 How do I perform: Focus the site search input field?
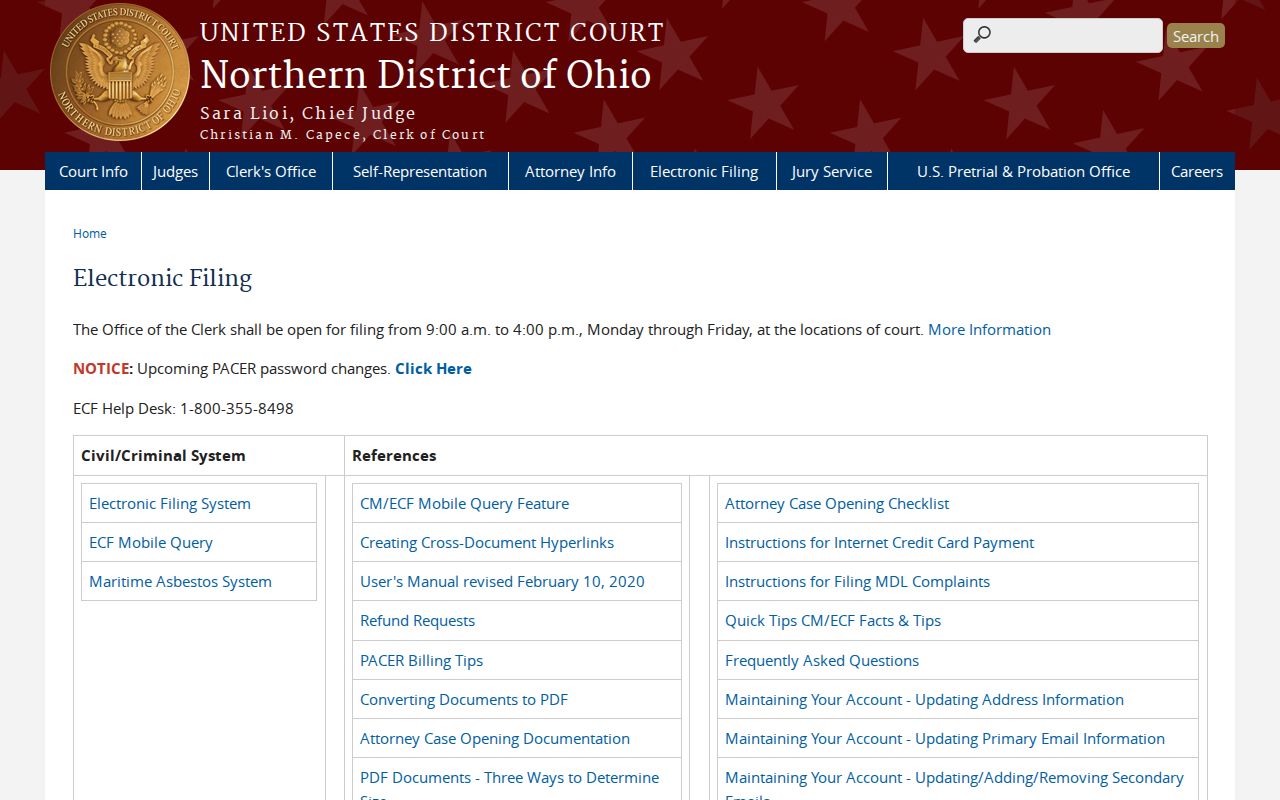[1062, 35]
